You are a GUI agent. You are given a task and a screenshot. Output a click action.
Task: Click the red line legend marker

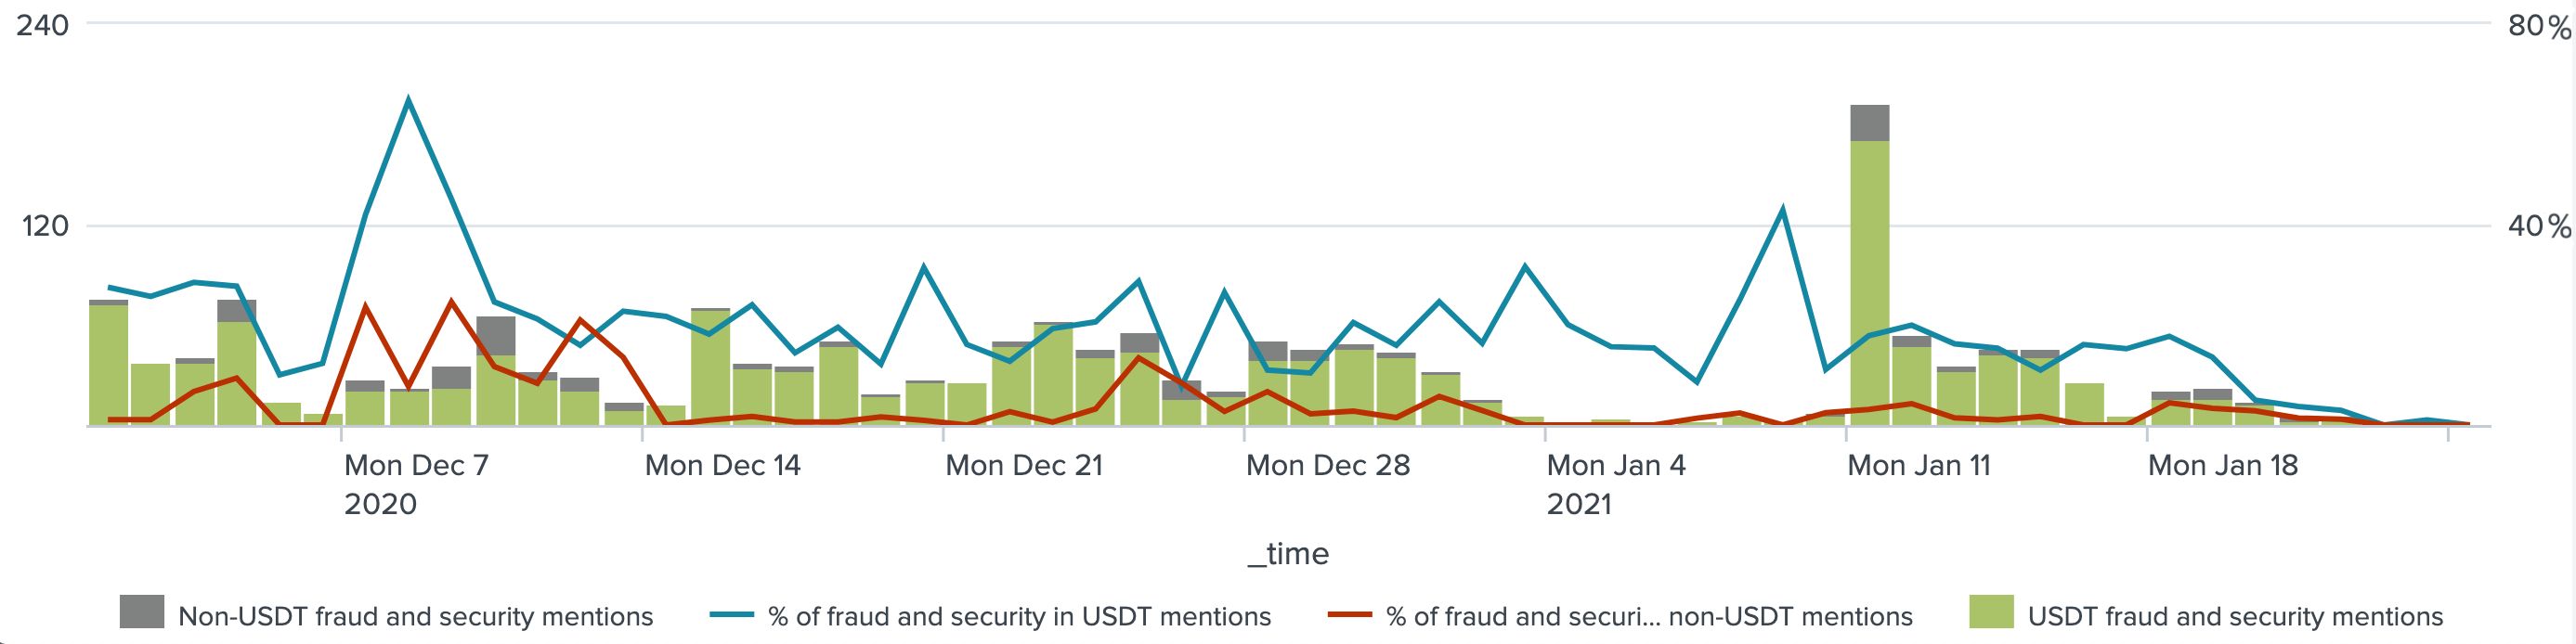point(1350,616)
